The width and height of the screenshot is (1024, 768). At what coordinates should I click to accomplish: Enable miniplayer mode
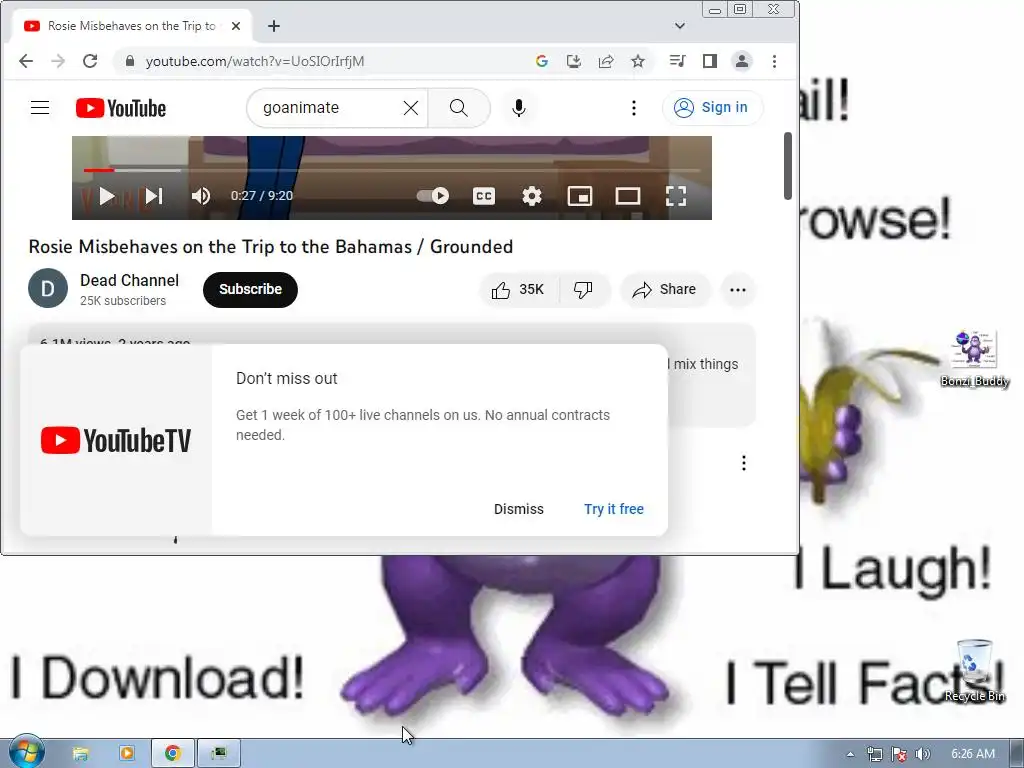[x=580, y=196]
